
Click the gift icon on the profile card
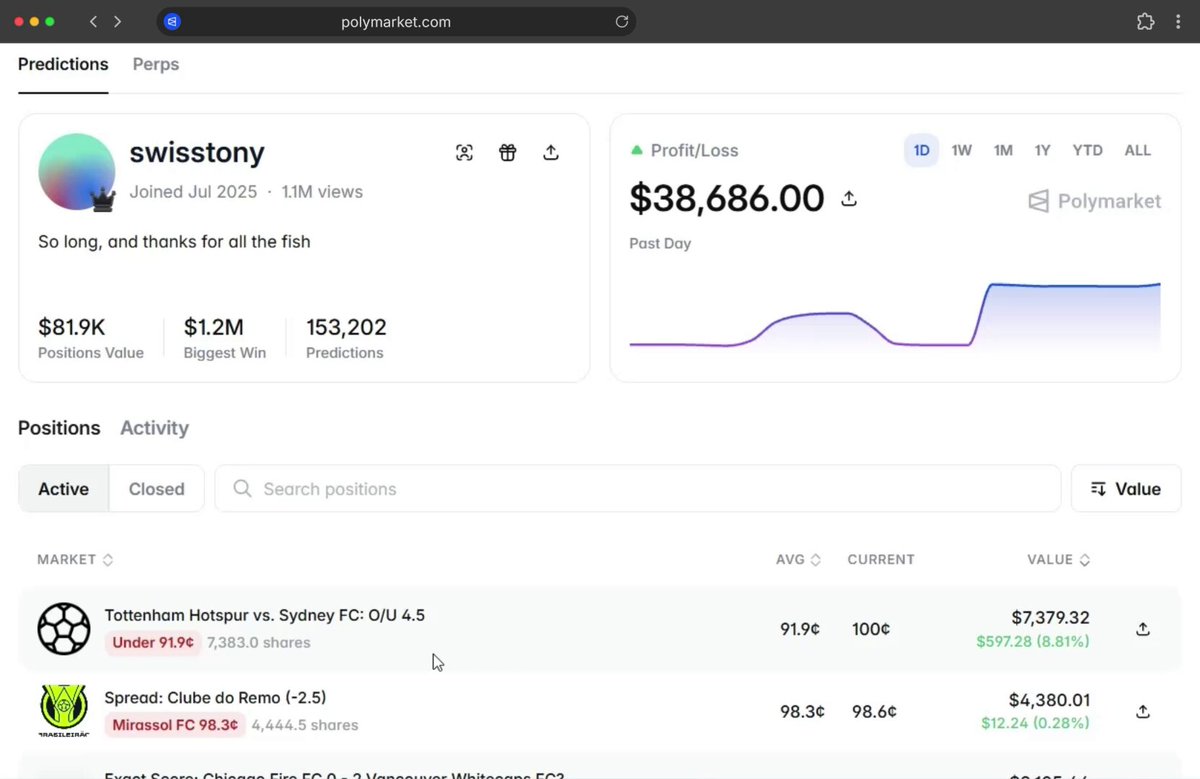pos(508,152)
